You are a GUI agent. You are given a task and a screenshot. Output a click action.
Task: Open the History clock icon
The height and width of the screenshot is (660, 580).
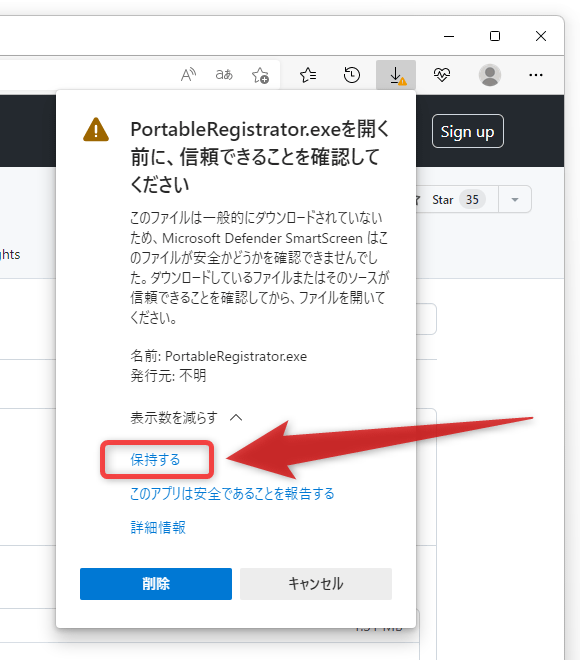pos(351,75)
